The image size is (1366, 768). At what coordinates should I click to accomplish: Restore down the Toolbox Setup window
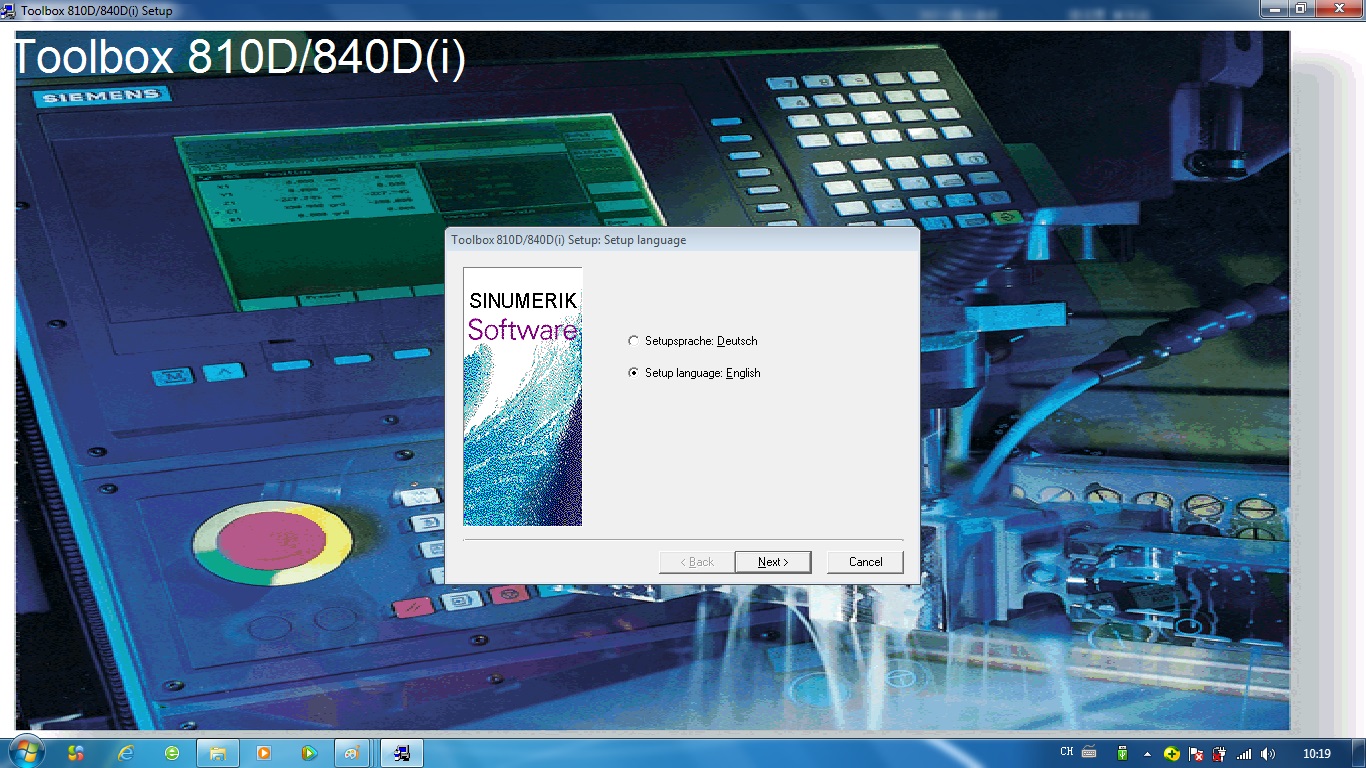click(1301, 9)
